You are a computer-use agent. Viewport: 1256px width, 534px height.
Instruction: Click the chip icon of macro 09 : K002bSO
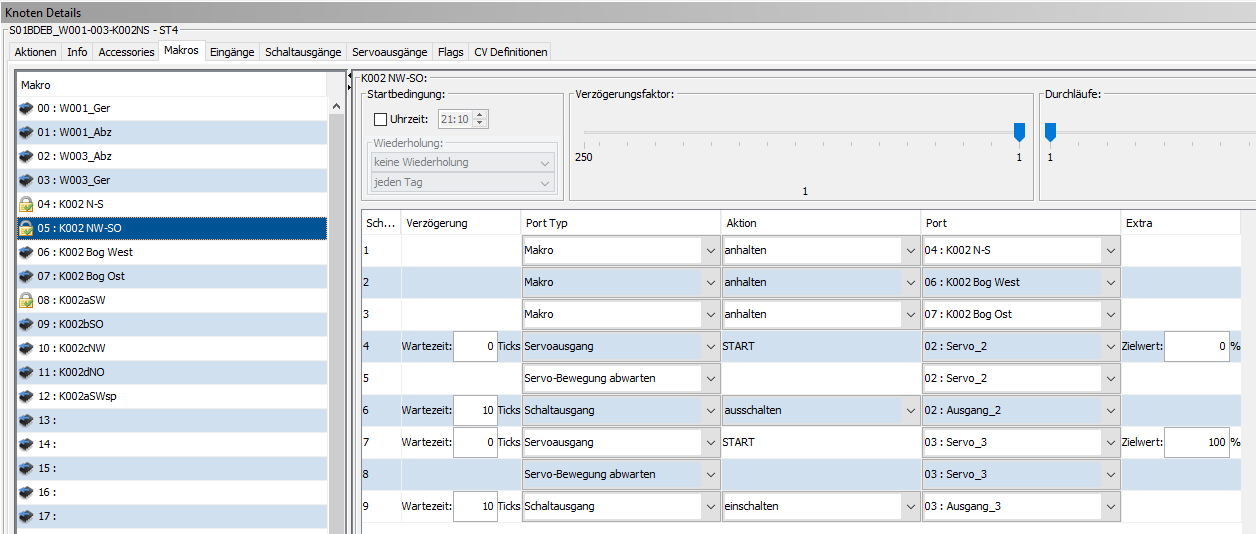tap(26, 324)
